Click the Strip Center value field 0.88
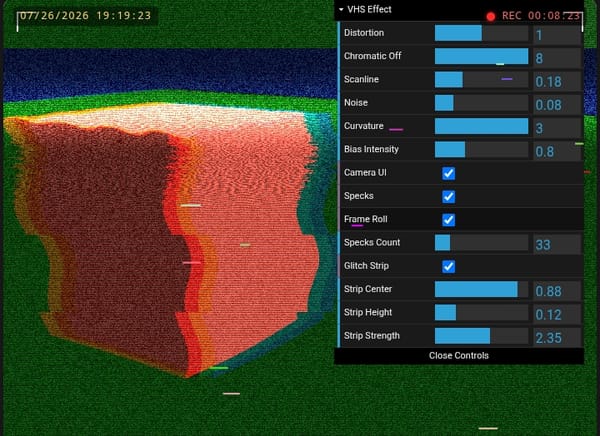Viewport: 600px width, 436px height. (557, 291)
